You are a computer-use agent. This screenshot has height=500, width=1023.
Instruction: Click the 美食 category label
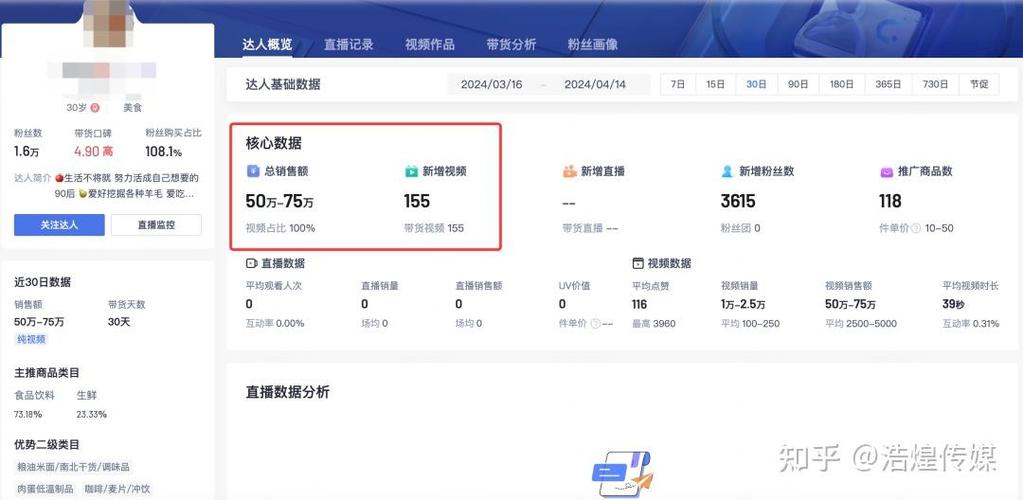click(x=132, y=108)
